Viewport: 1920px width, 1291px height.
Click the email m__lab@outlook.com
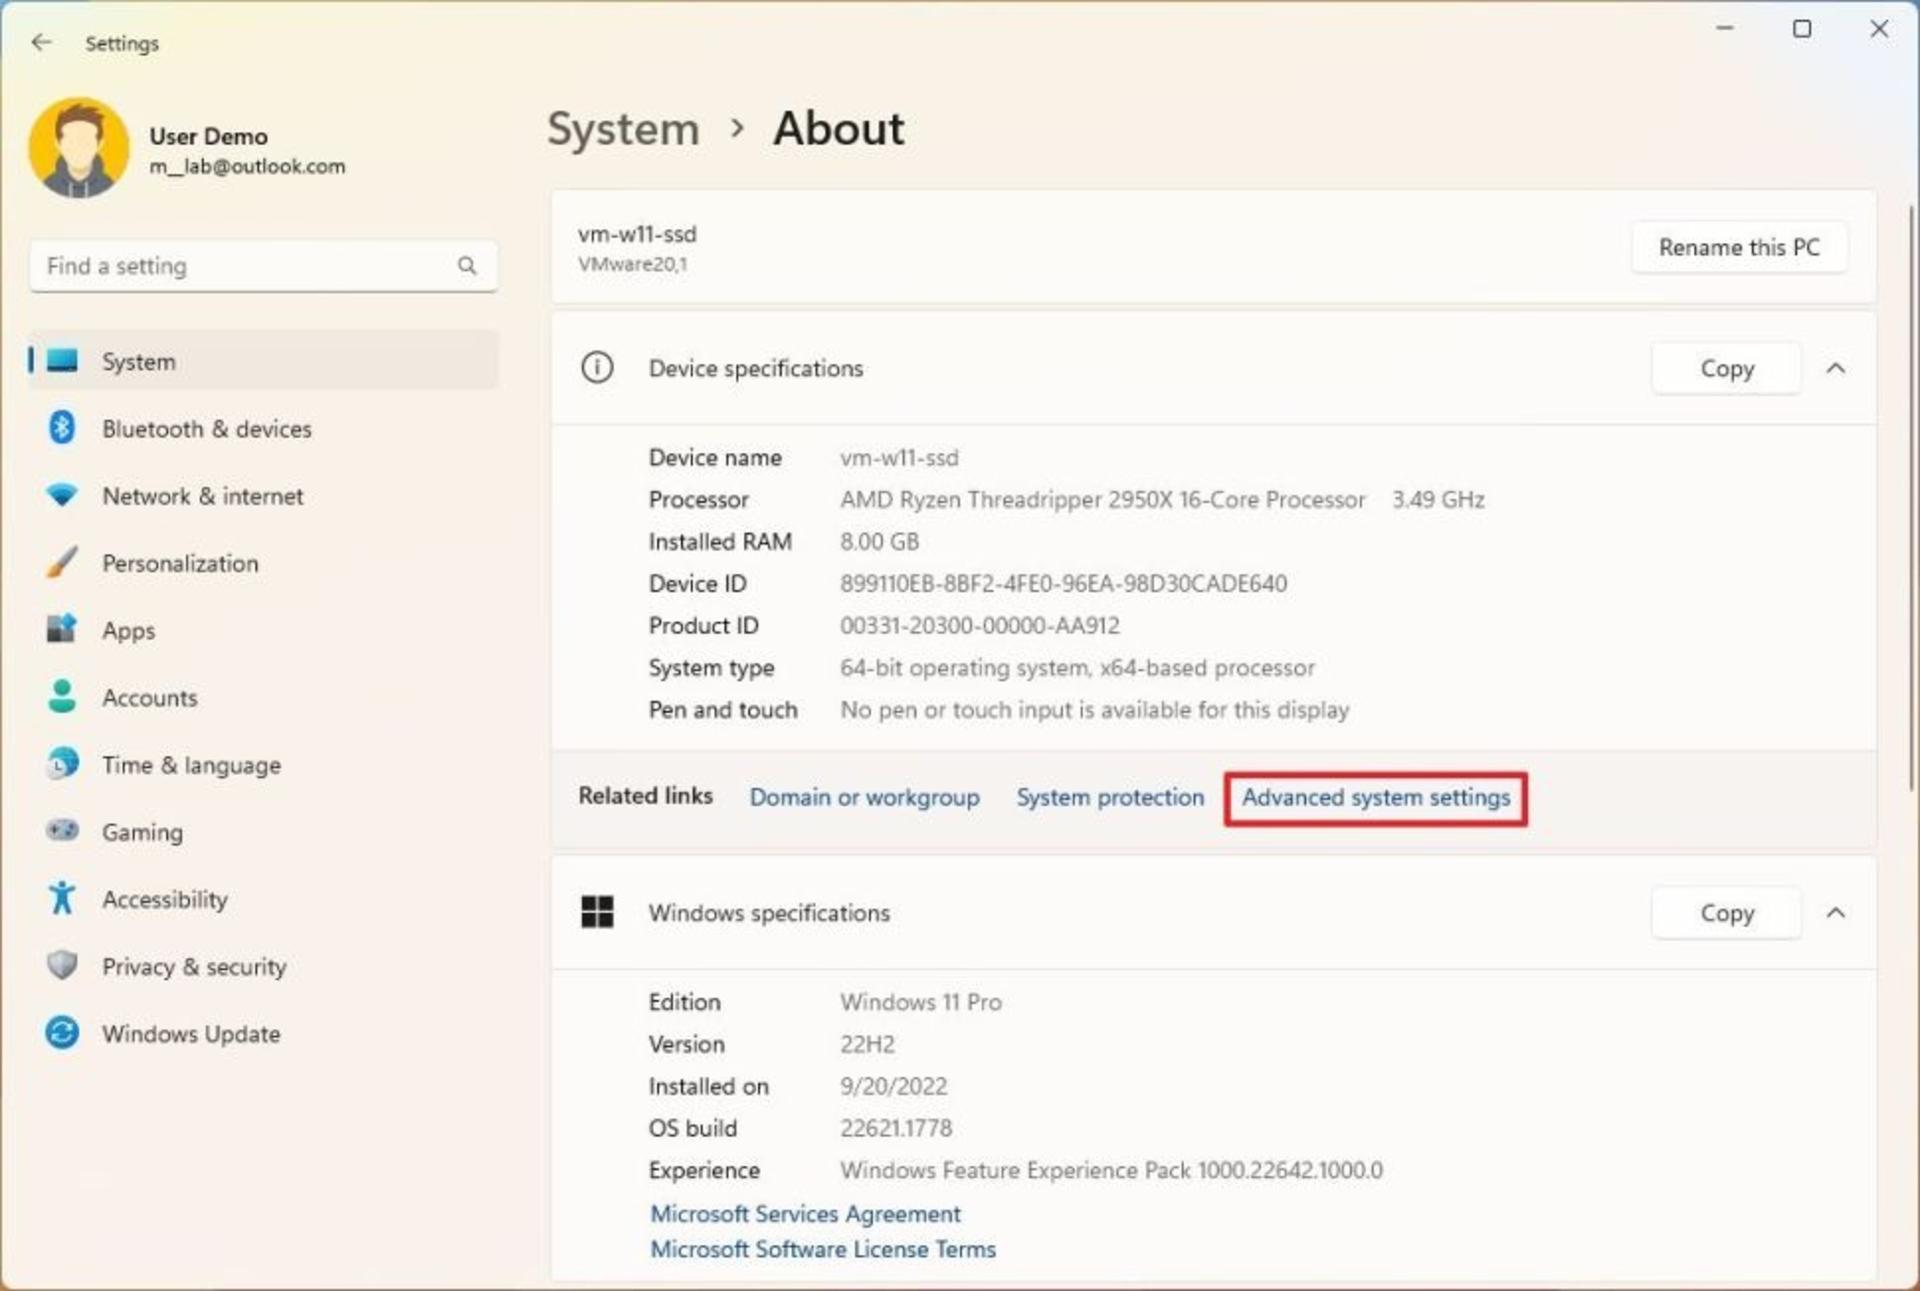point(247,166)
